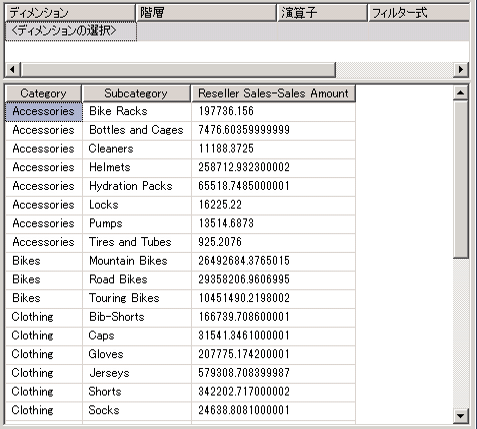Select the value 29358206.9606995
Image resolution: width=477 pixels, height=429 pixels.
(274, 280)
